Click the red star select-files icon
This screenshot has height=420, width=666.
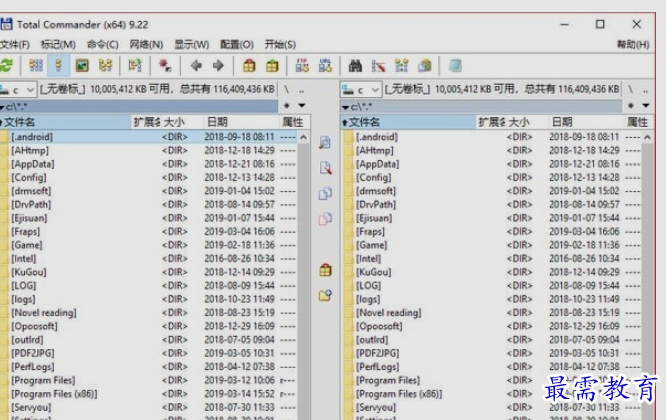[x=165, y=65]
